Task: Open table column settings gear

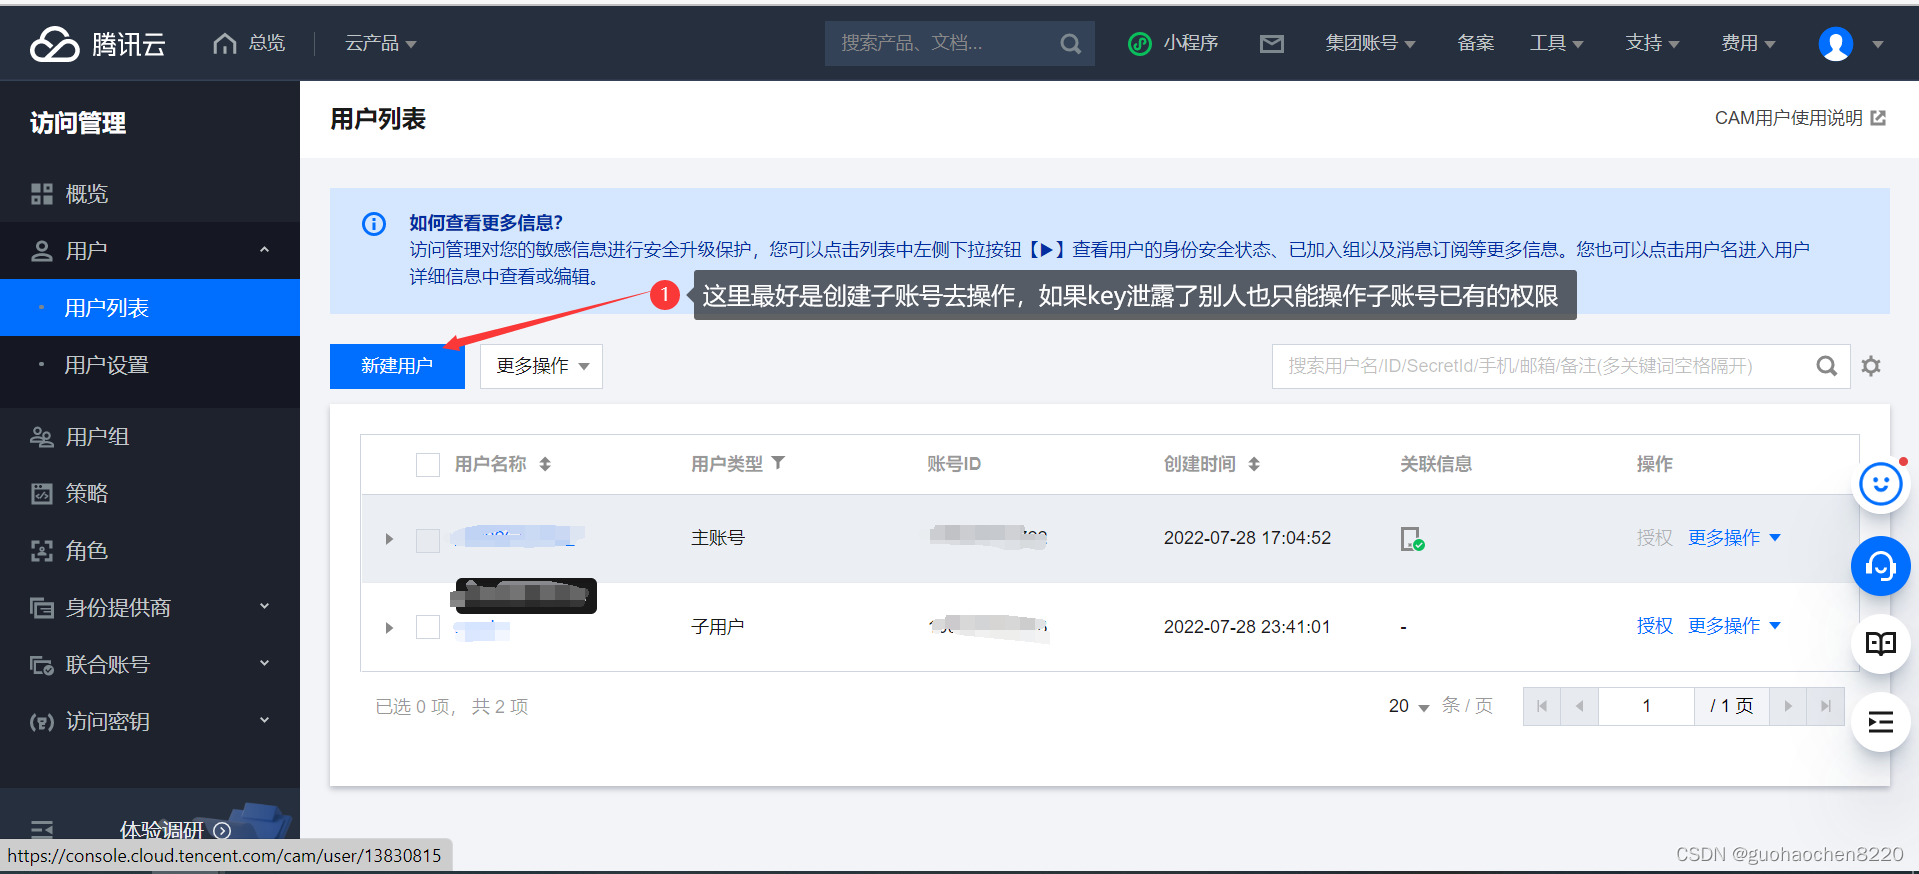Action: click(x=1871, y=366)
